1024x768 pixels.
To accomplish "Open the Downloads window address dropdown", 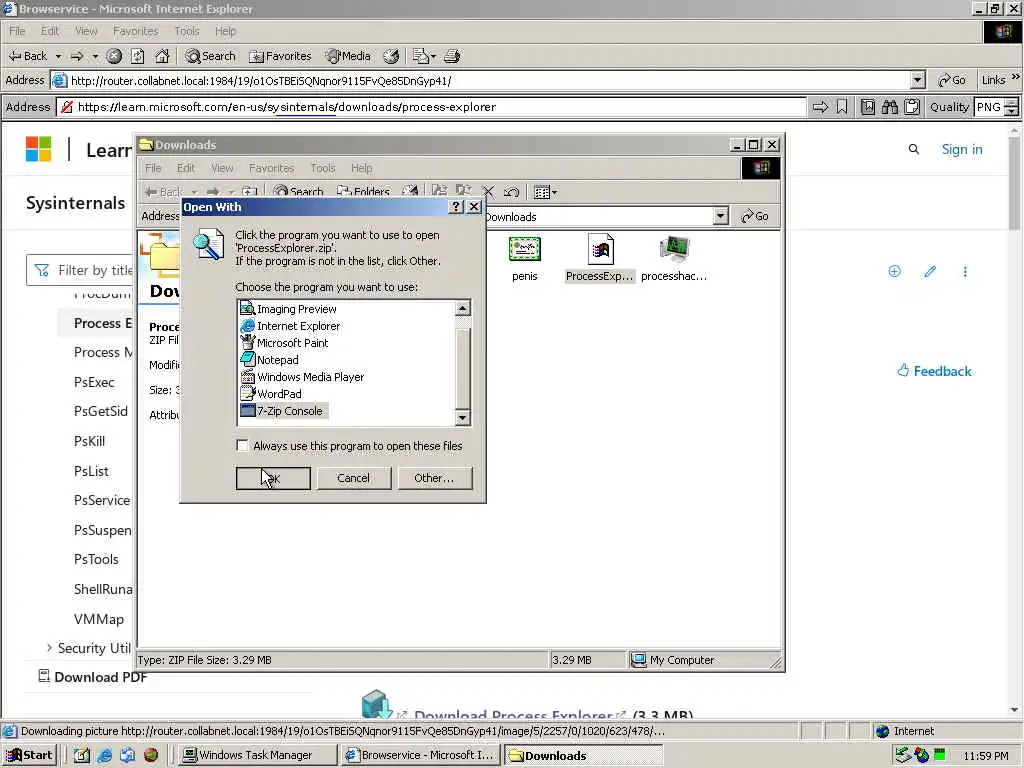I will (x=720, y=216).
